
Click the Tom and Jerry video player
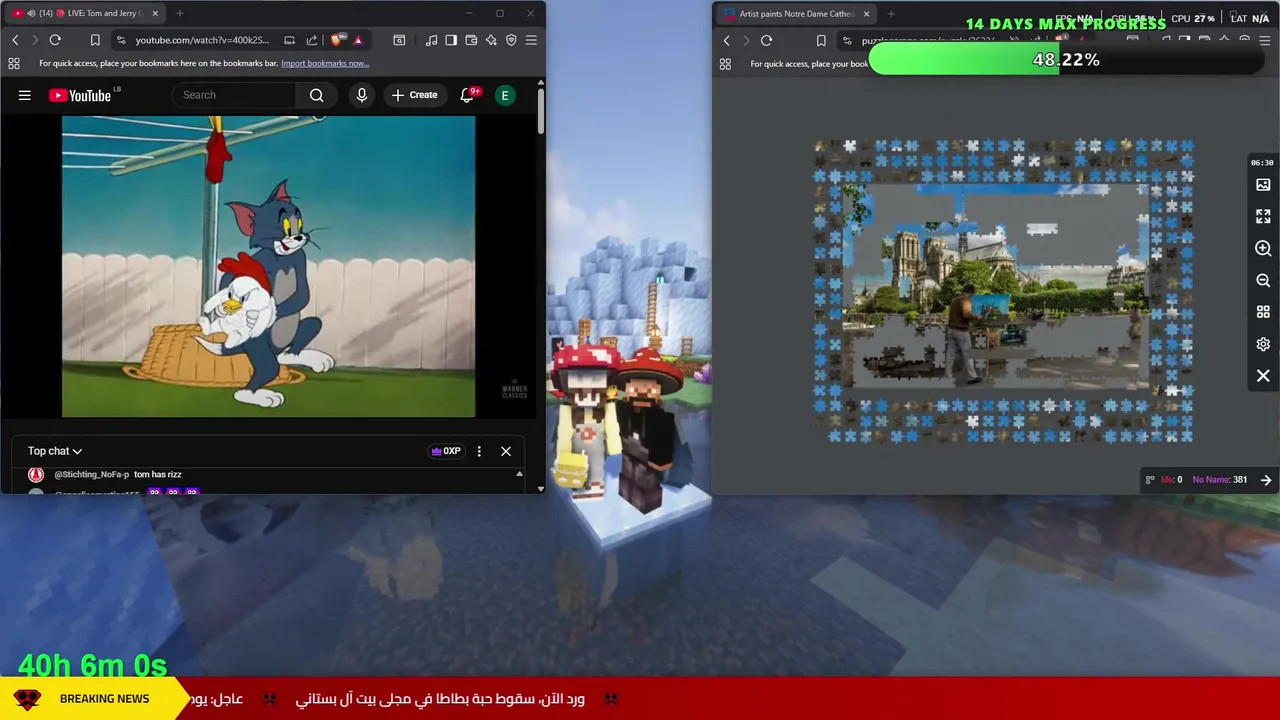point(268,266)
